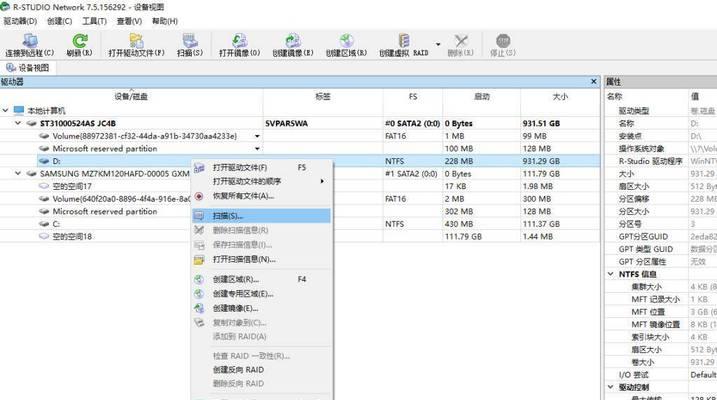Click the MFT position (MFT 位置) property row
Image resolution: width=717 pixels, height=400 pixels.
coord(661,312)
